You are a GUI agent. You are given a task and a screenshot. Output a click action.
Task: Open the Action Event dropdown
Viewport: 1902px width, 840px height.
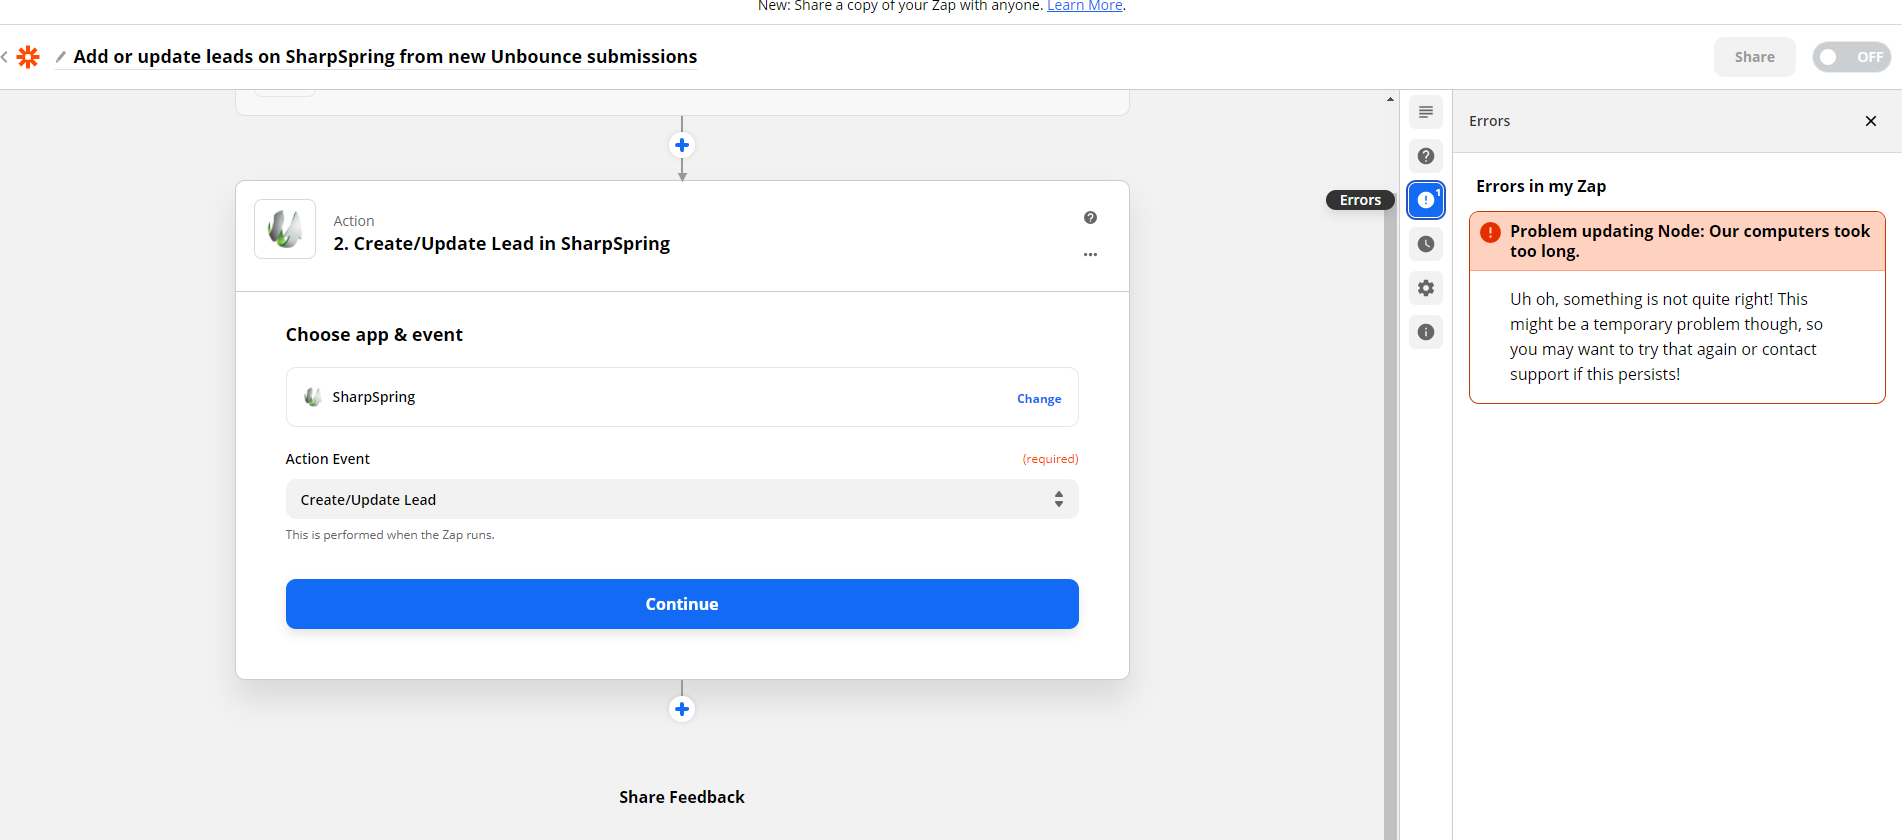682,499
